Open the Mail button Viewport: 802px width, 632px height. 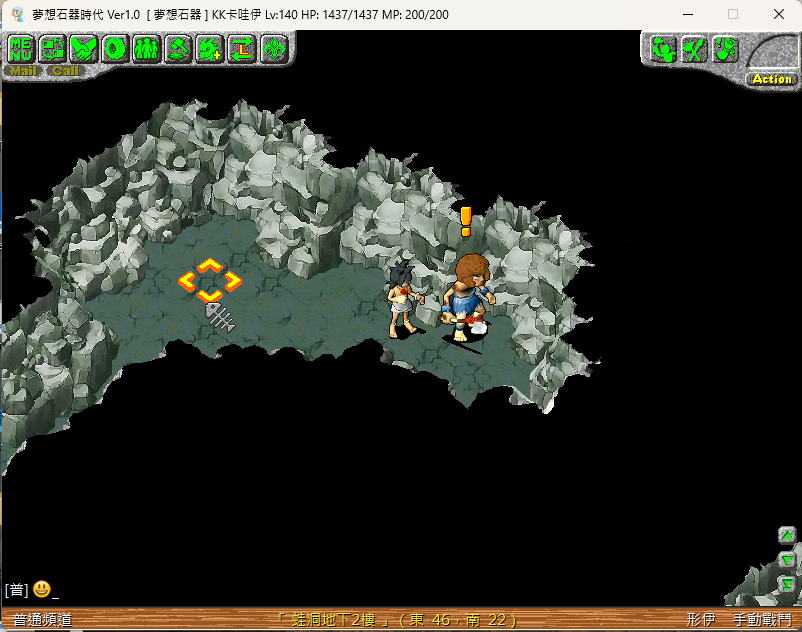[24, 71]
